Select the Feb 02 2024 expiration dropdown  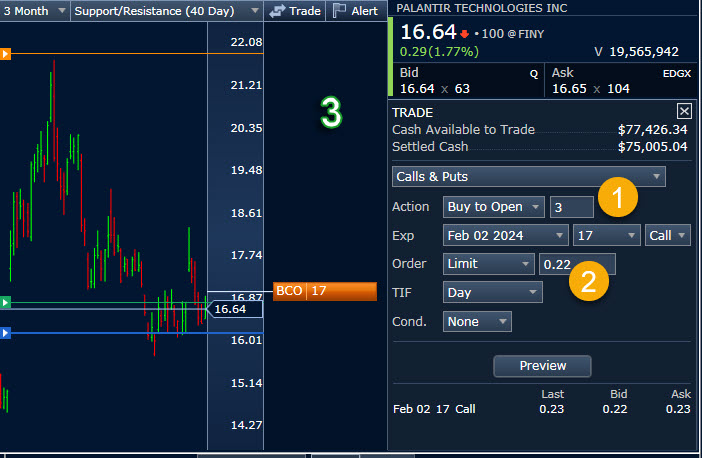coord(505,236)
